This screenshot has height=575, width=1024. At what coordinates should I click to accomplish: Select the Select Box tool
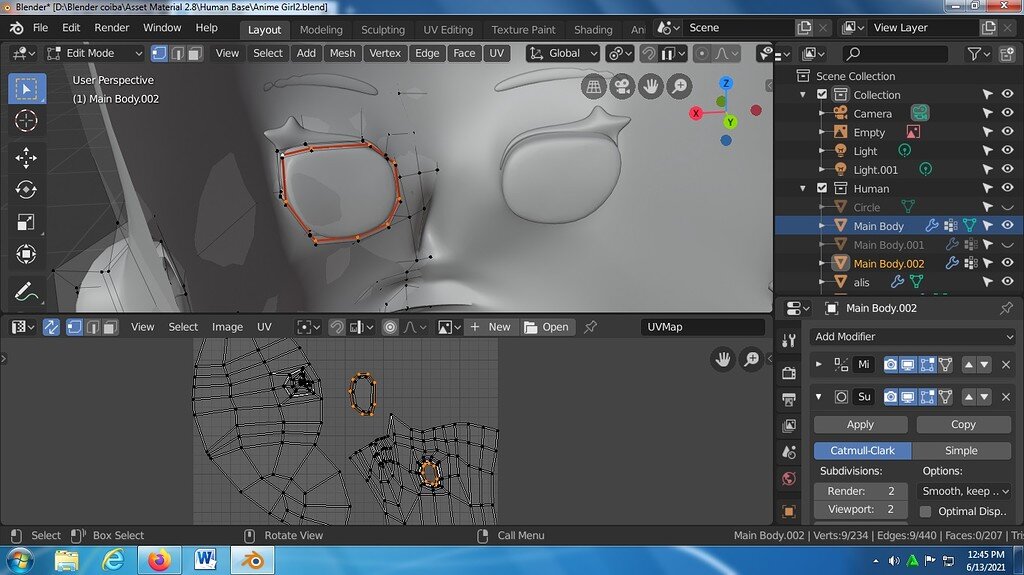tap(26, 88)
